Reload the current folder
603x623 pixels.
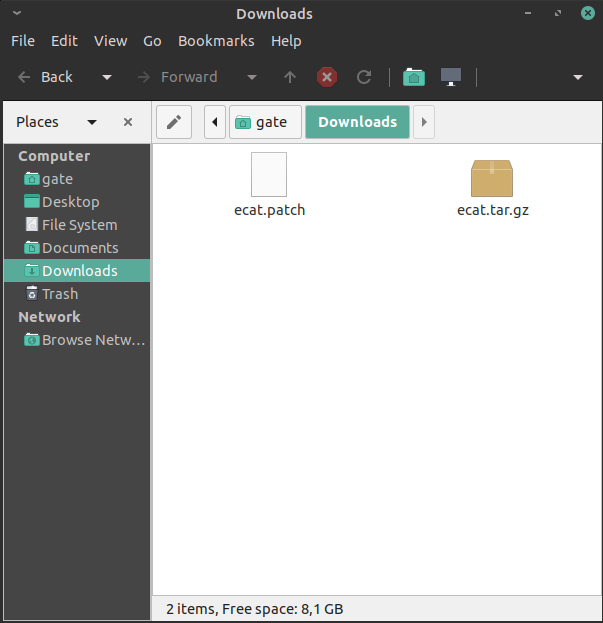364,77
